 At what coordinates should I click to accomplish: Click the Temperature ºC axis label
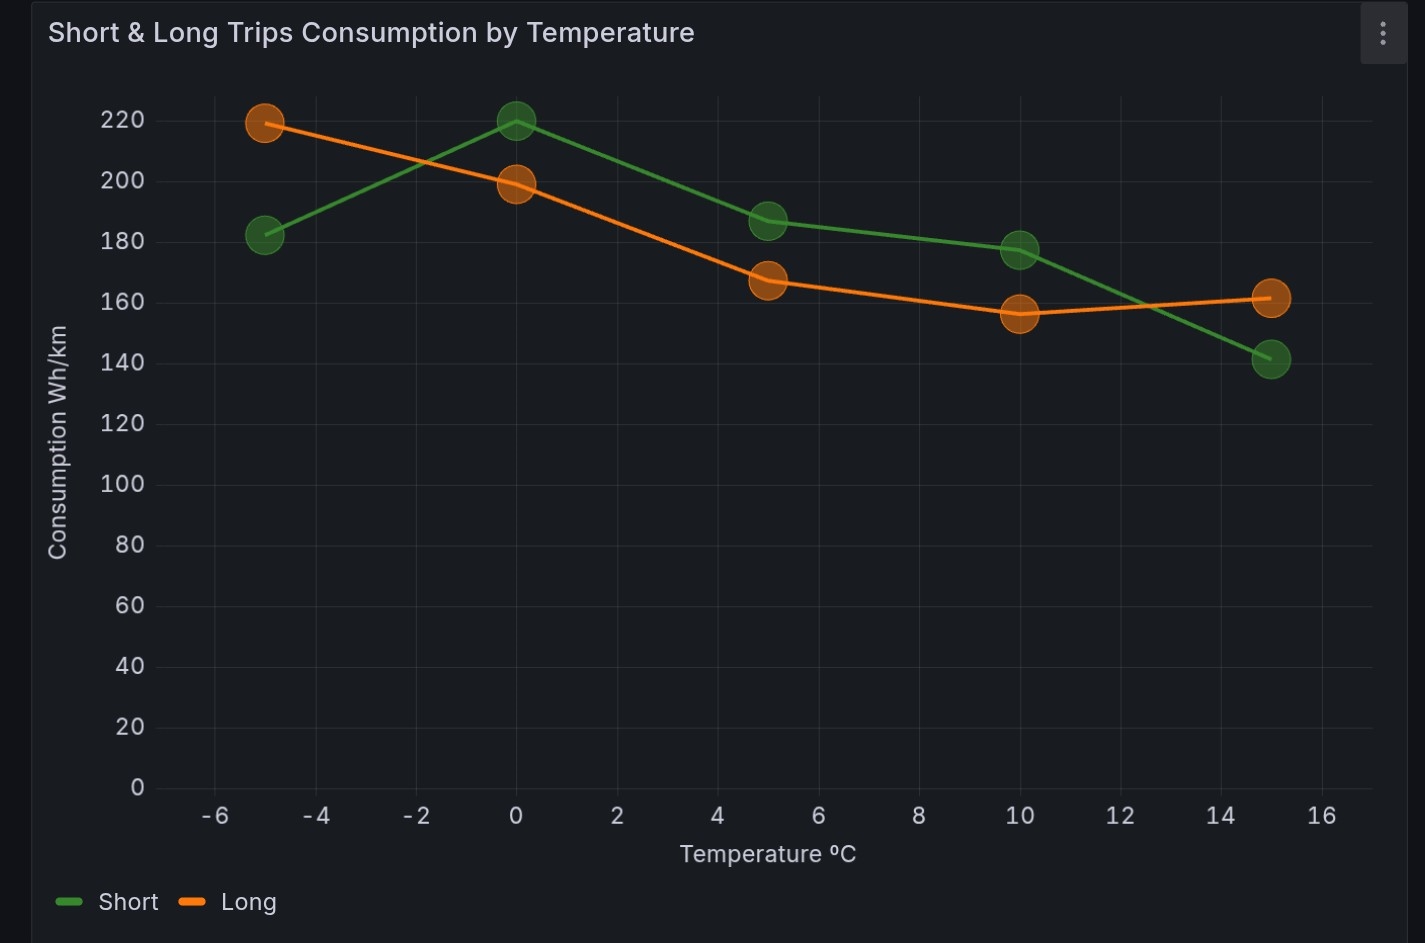coord(768,854)
